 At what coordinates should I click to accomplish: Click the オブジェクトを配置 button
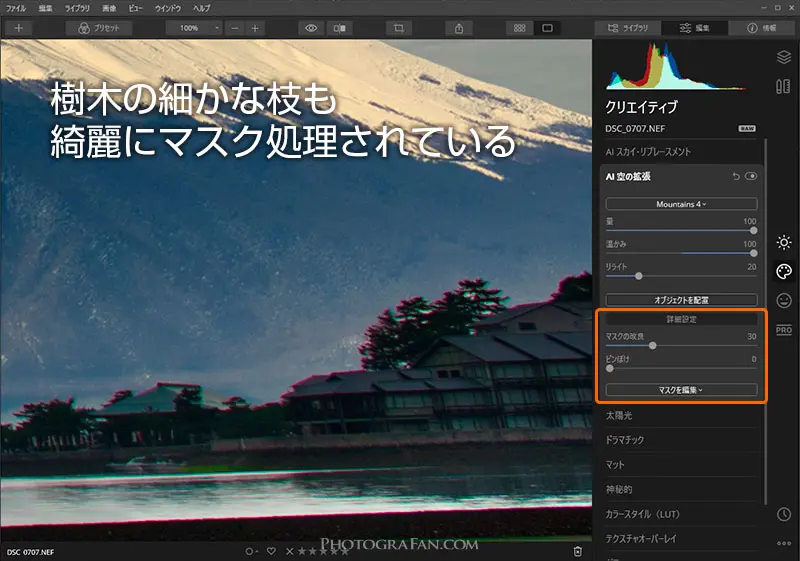click(681, 300)
